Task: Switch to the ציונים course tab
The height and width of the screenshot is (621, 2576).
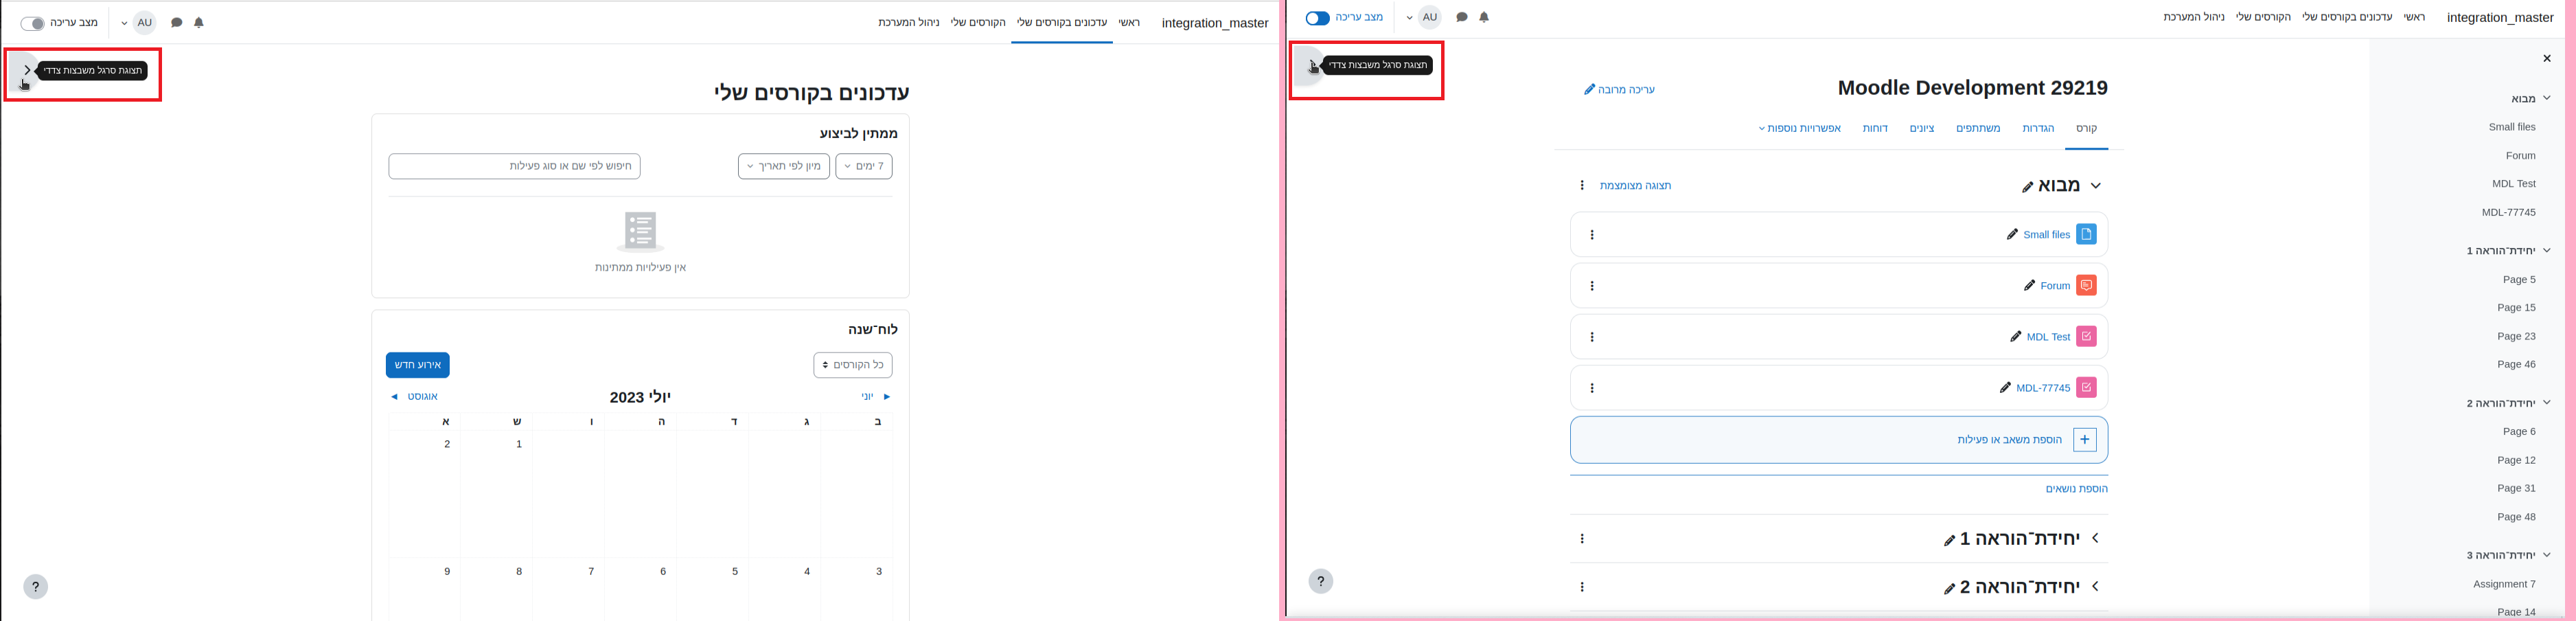Action: 1922,128
